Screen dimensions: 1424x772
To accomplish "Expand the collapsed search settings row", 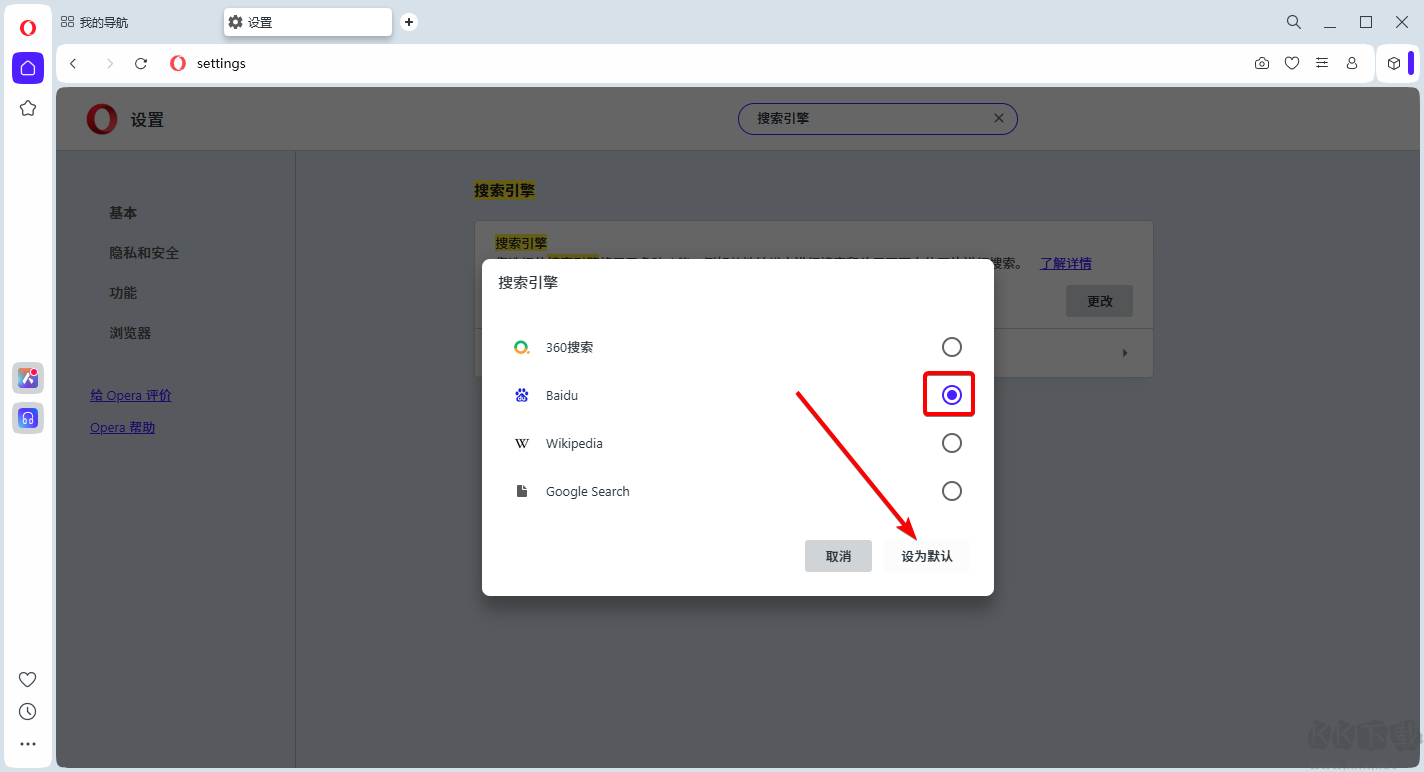I will click(1124, 352).
